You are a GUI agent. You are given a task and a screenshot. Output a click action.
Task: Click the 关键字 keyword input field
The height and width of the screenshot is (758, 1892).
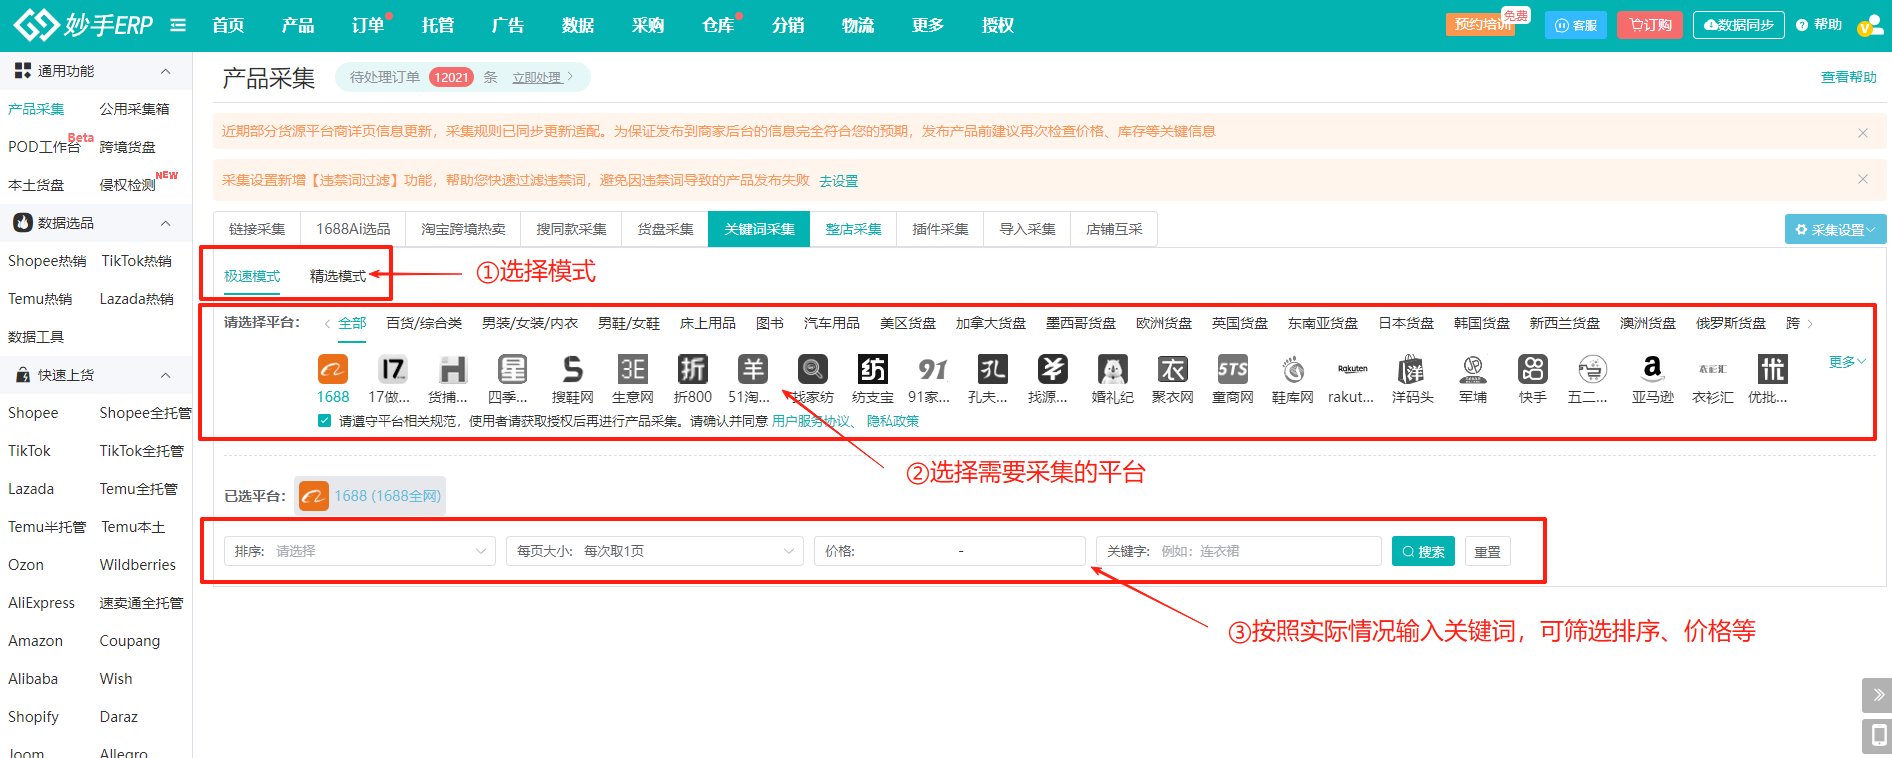(x=1265, y=551)
